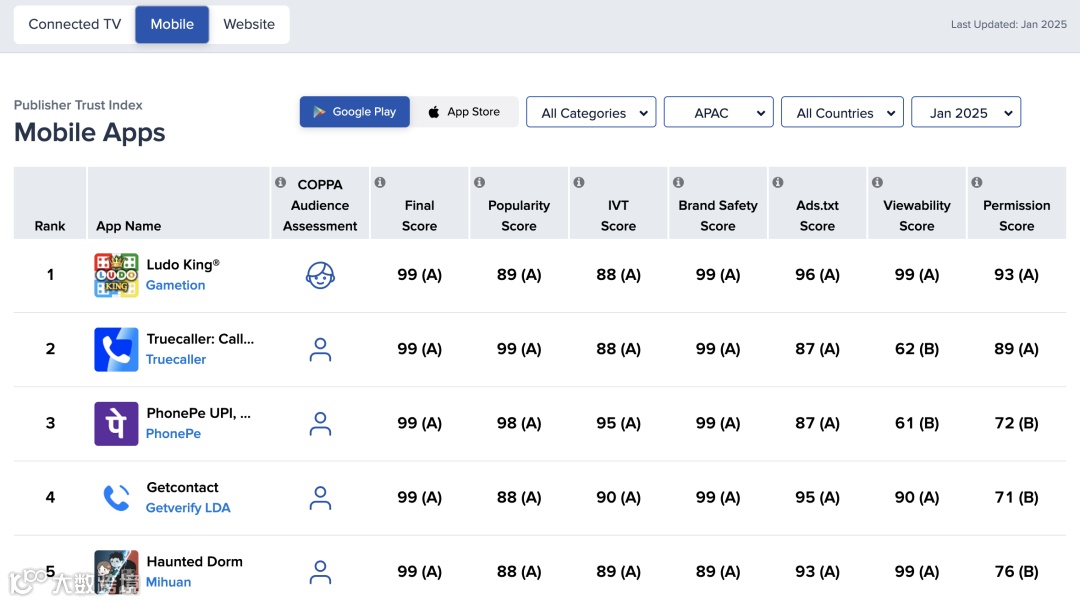Click the child audience icon for Ludo King

click(320, 275)
